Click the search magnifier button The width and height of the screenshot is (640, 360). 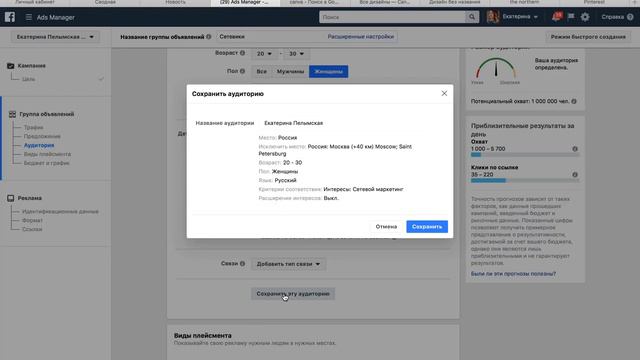(x=472, y=17)
